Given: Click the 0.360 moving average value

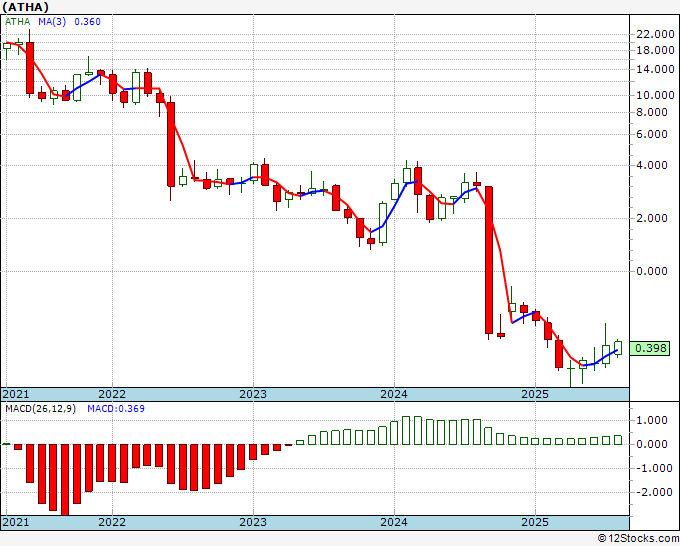Looking at the screenshot, I should tap(87, 22).
